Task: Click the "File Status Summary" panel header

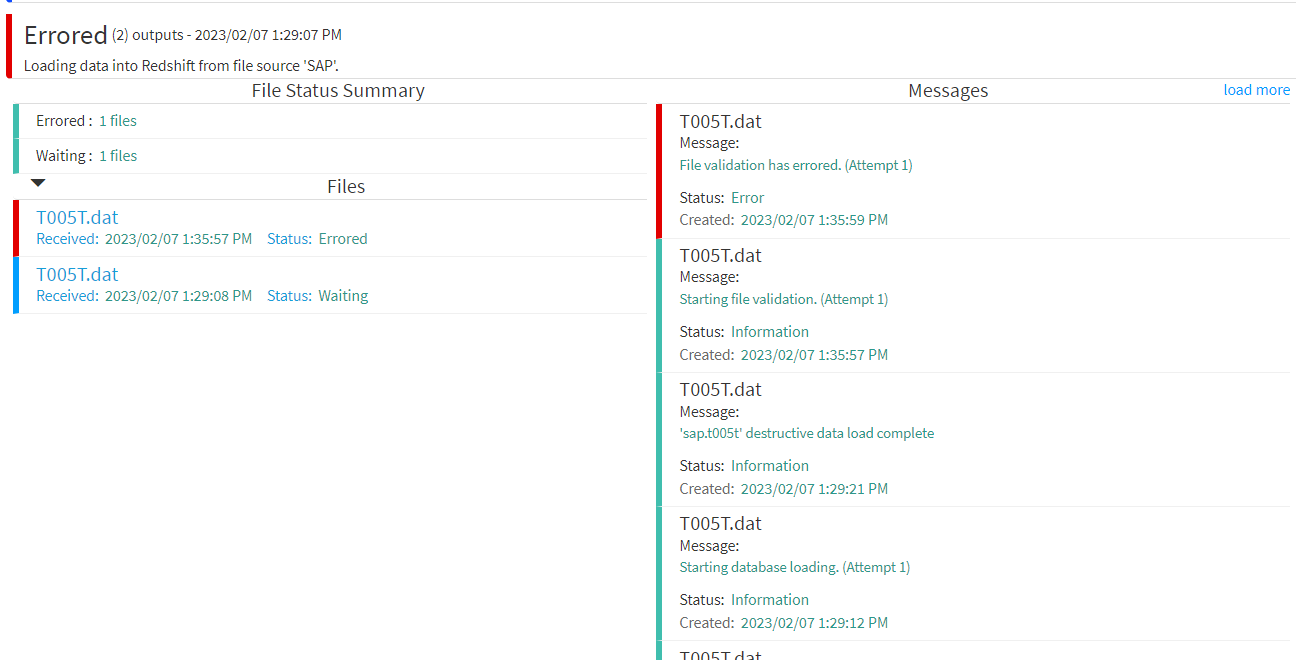Action: pos(338,91)
